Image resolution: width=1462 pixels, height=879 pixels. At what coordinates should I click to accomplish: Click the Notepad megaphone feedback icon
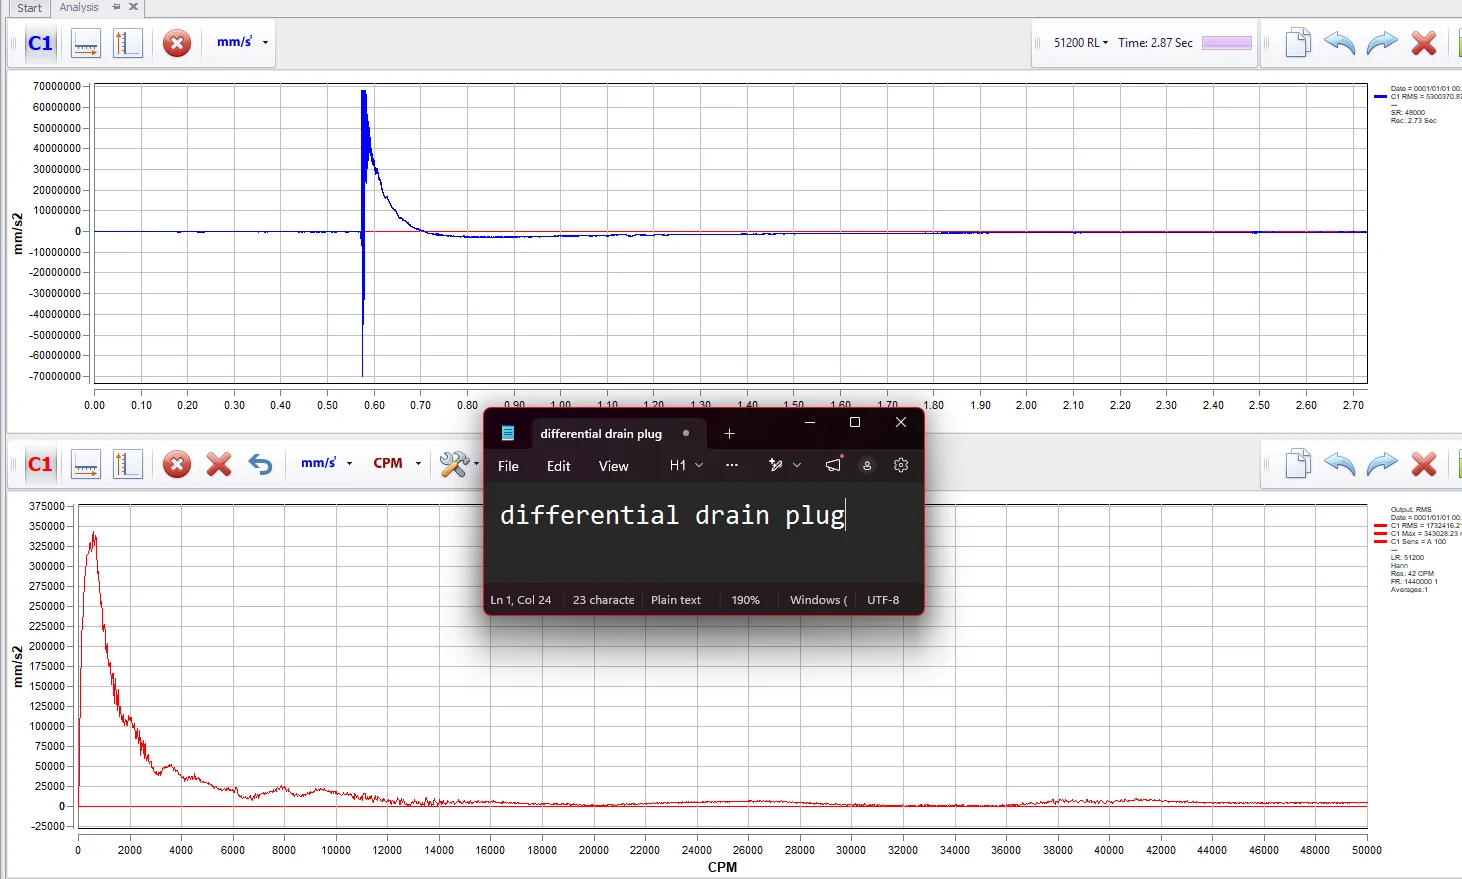click(833, 465)
